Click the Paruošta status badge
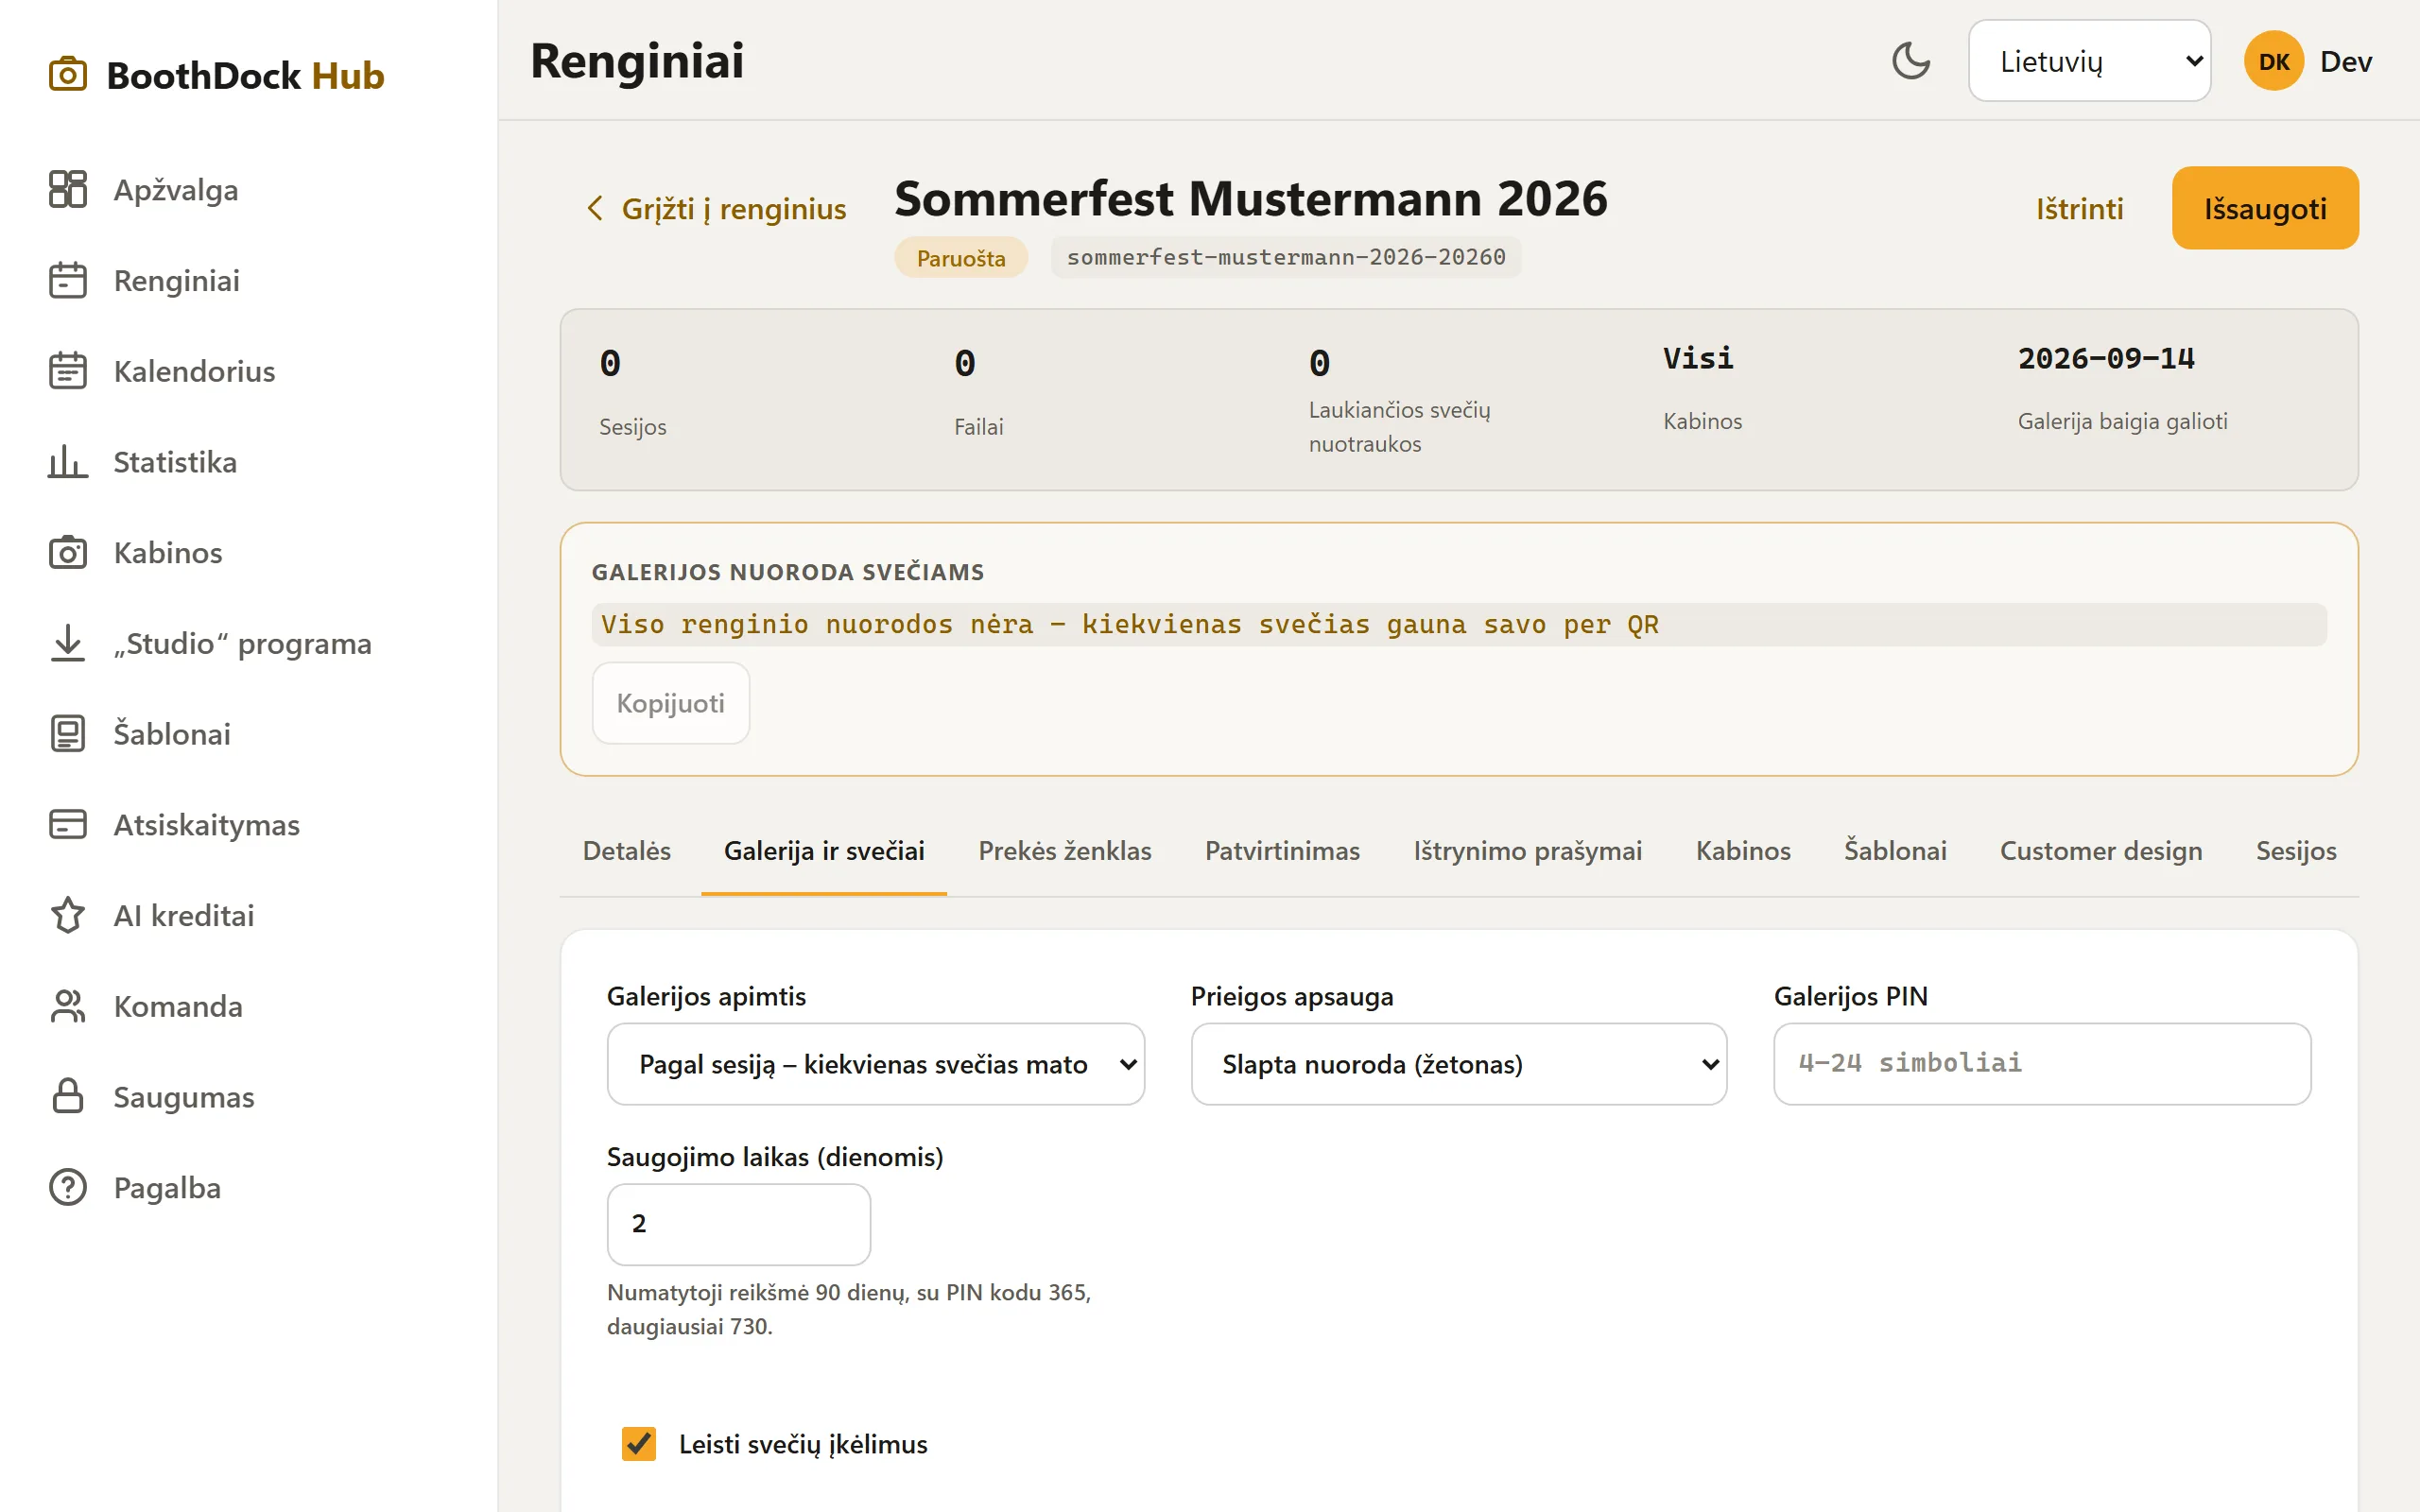 coord(960,257)
